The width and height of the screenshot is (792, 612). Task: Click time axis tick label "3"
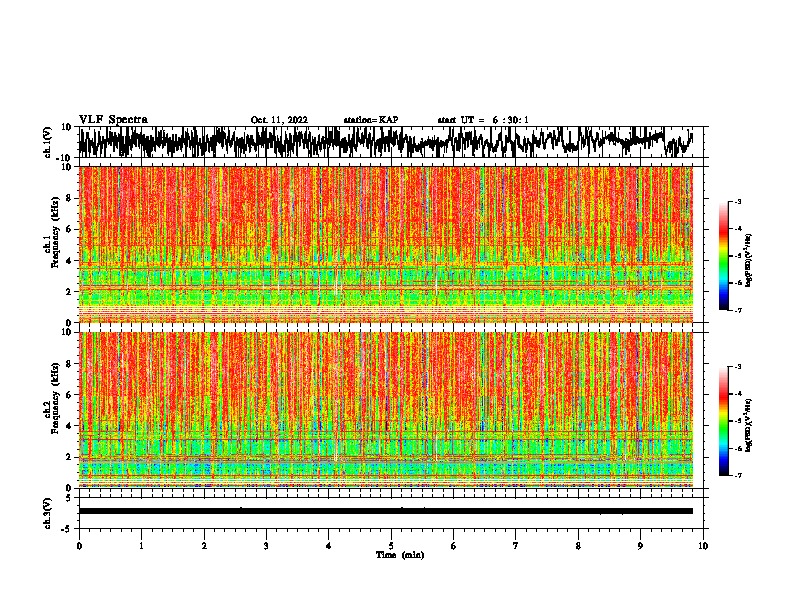[x=266, y=546]
